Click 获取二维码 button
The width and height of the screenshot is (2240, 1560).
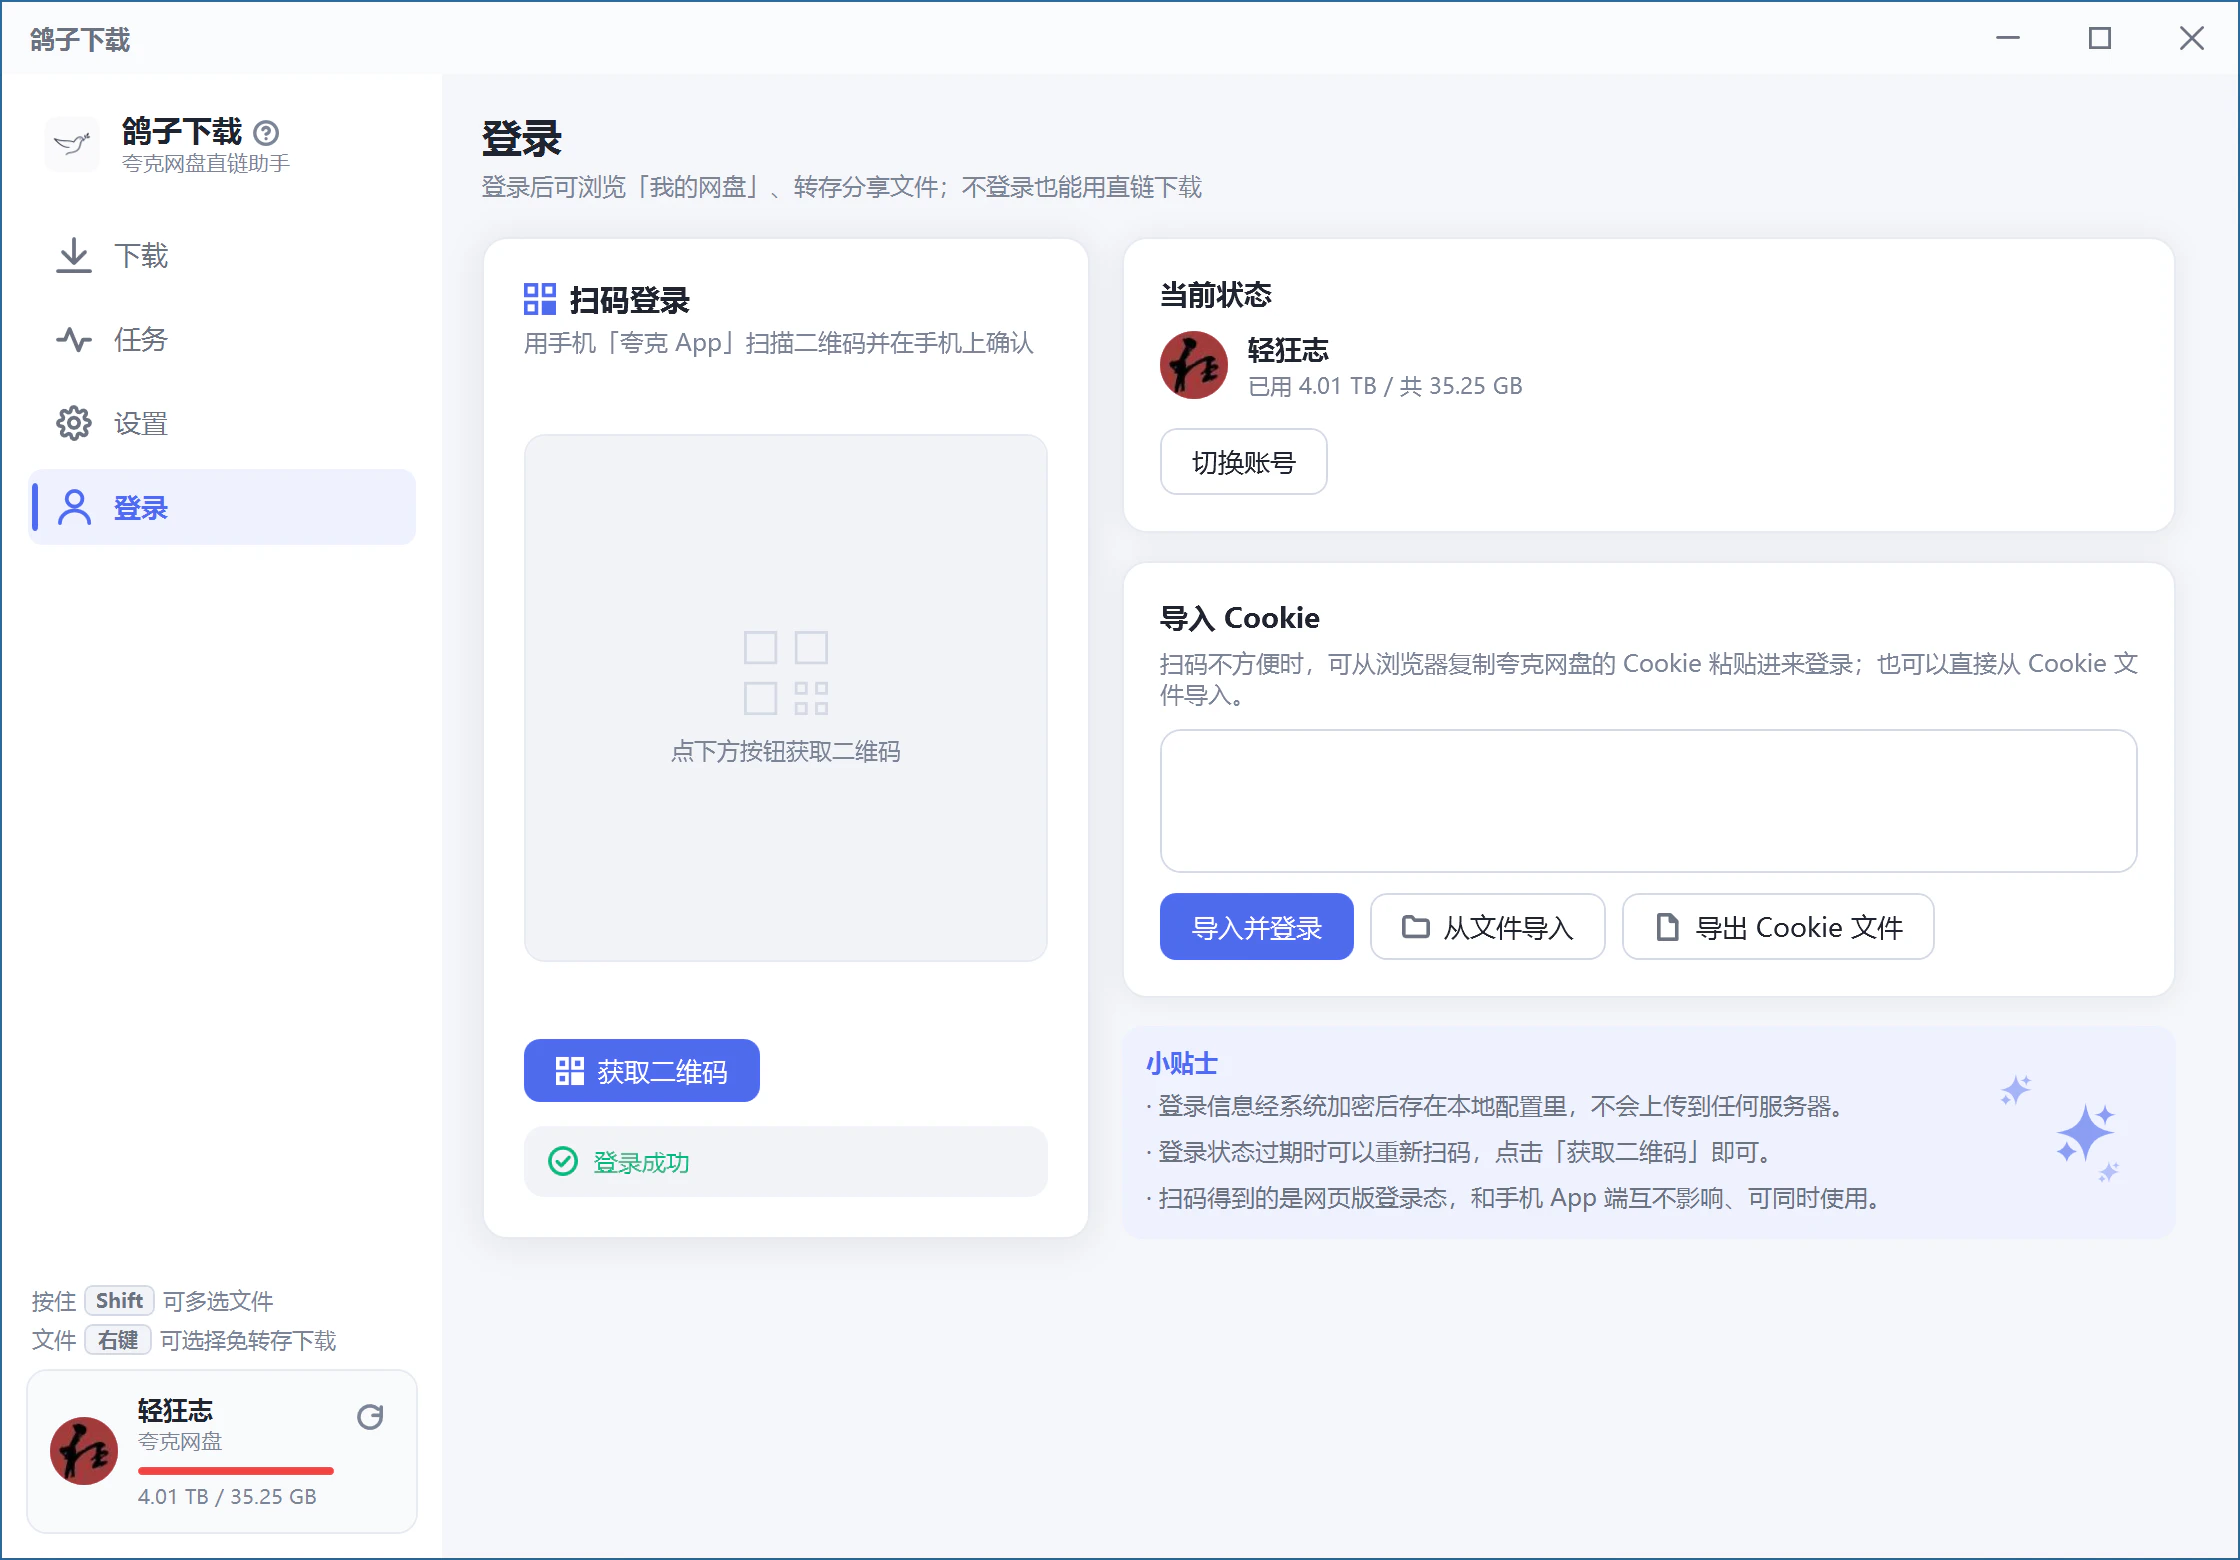pyautogui.click(x=642, y=1071)
